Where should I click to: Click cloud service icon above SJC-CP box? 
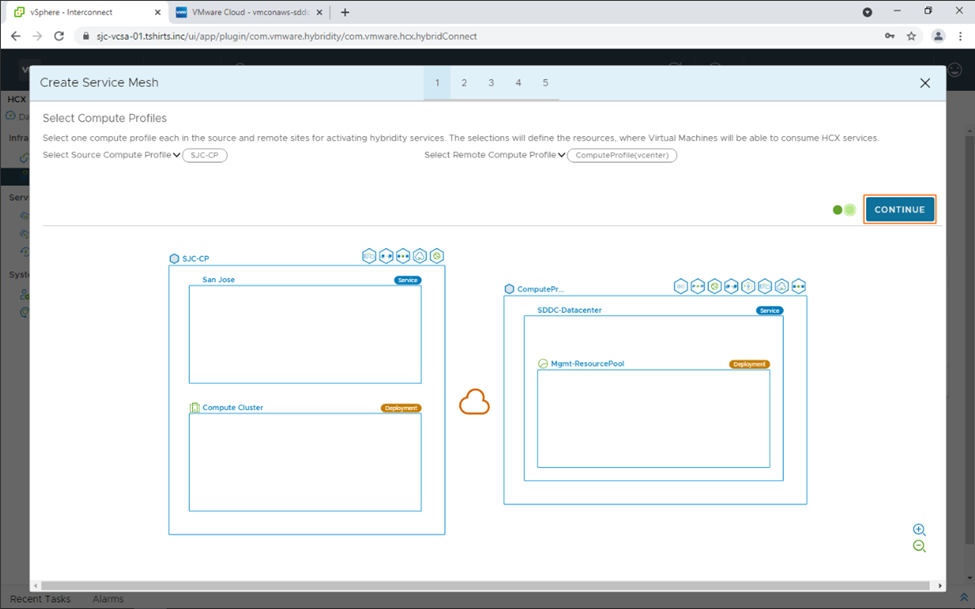click(x=420, y=256)
